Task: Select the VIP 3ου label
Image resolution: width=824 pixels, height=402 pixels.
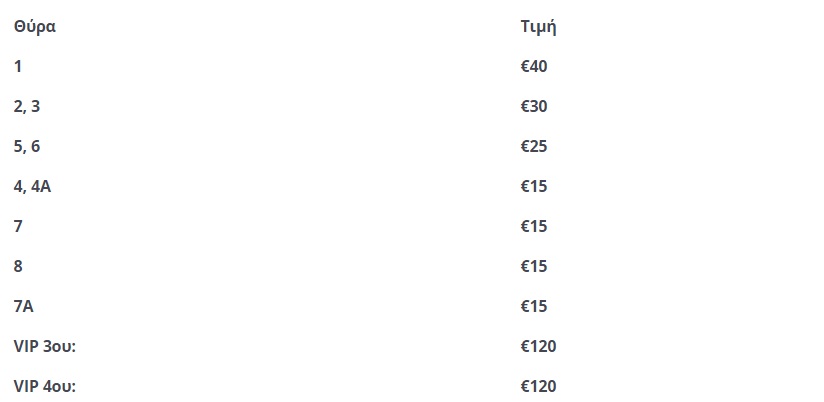Action: click(45, 347)
